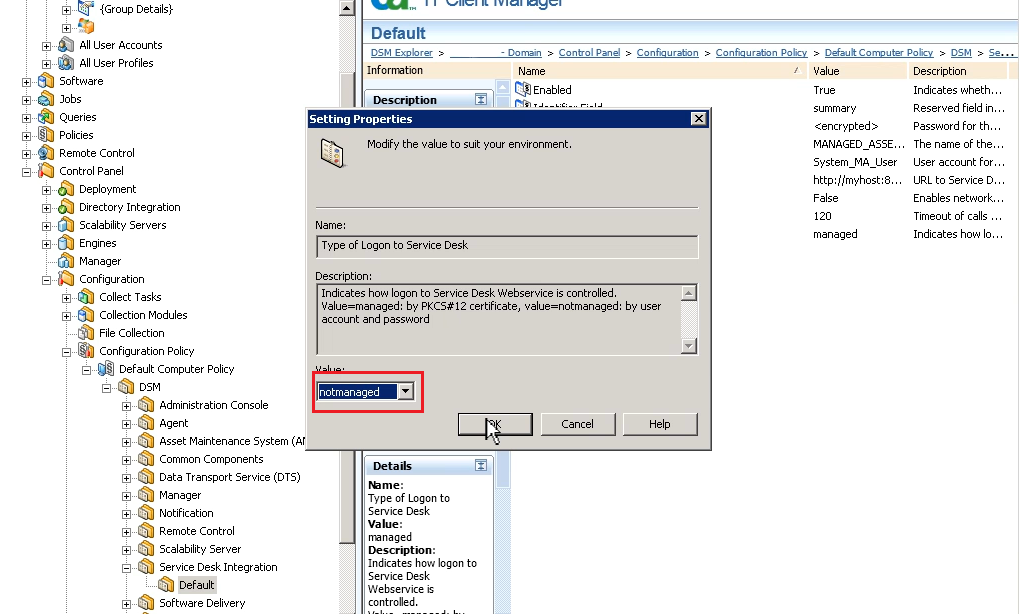This screenshot has height=614, width=1019.
Task: Follow the Configuration Policy breadcrumb link
Action: coord(761,53)
